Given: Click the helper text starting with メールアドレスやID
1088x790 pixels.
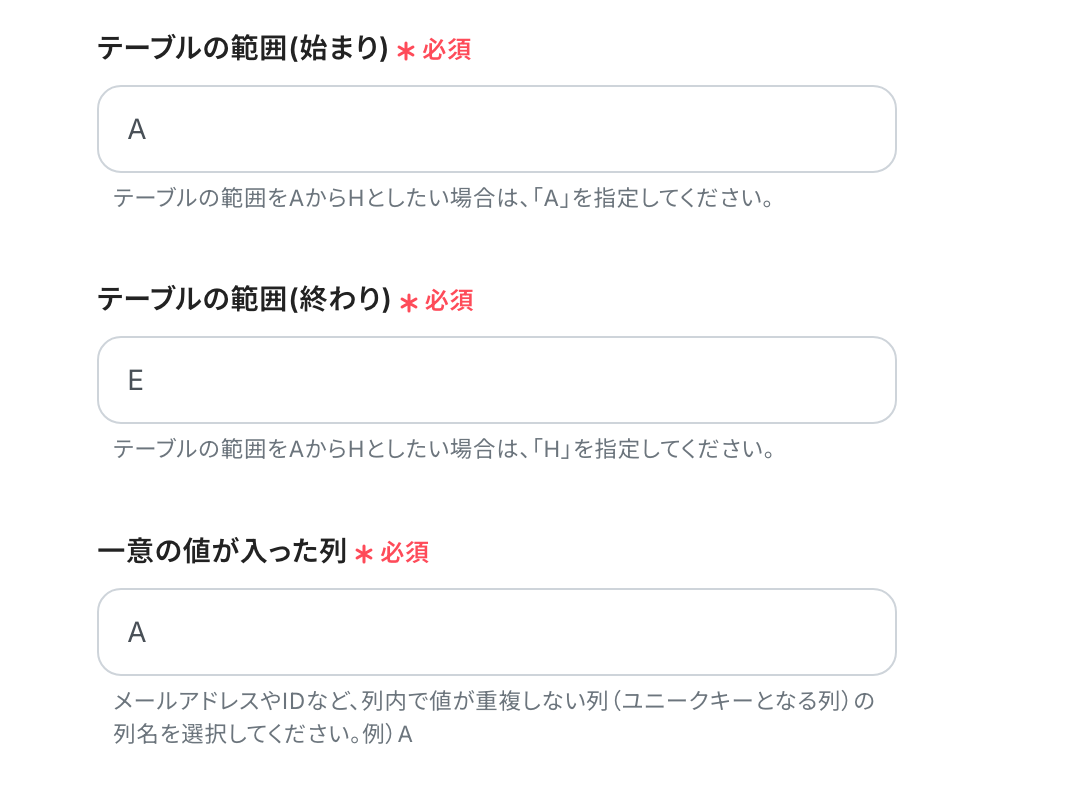Looking at the screenshot, I should coord(494,701).
